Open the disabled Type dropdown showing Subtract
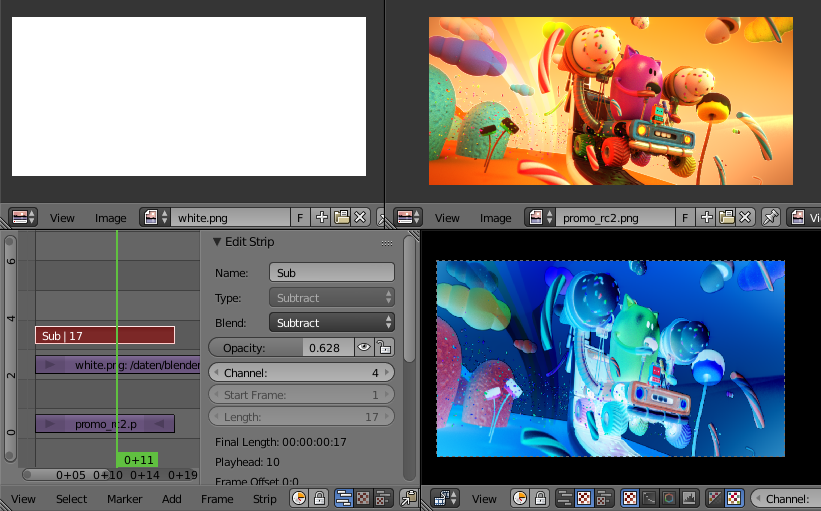This screenshot has width=821, height=511. (331, 297)
